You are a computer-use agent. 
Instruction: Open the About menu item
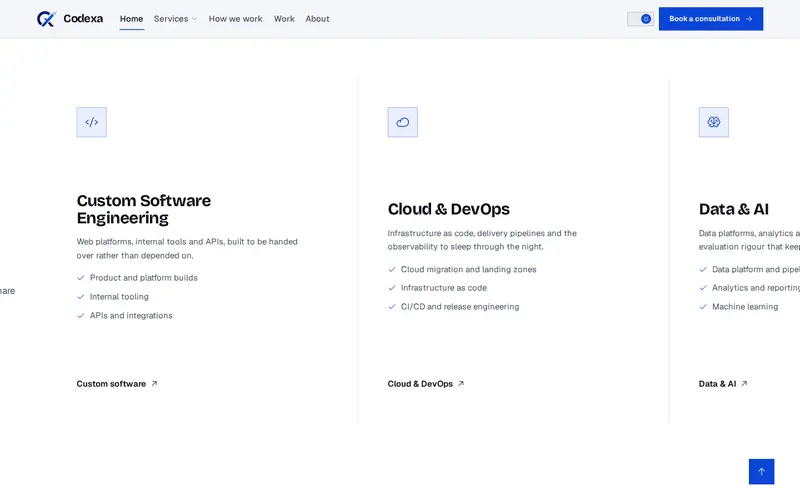pyautogui.click(x=317, y=19)
